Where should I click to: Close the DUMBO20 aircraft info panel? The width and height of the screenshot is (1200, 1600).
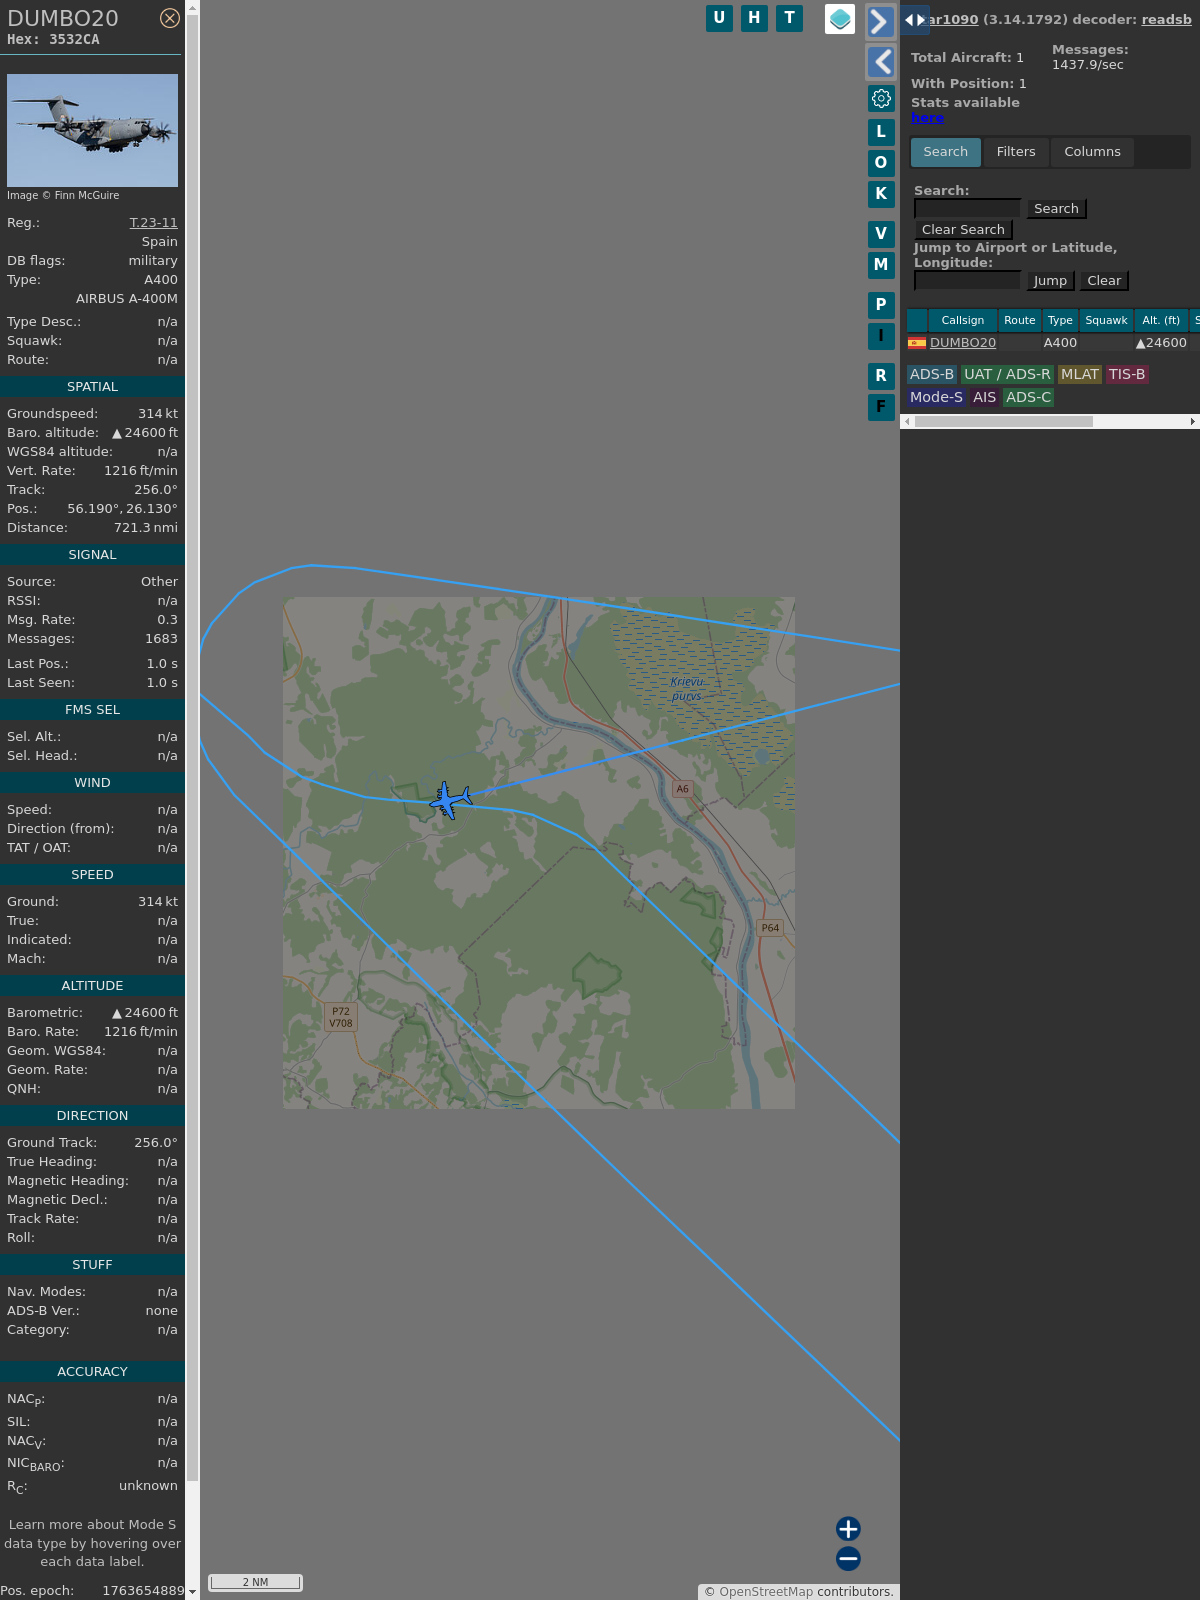pos(170,18)
